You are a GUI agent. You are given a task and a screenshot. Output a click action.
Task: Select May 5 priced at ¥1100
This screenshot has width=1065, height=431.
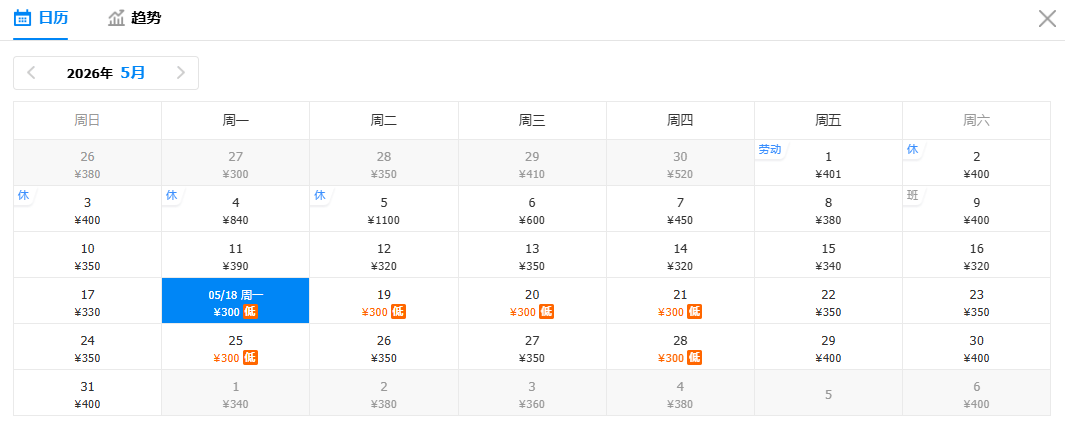click(384, 209)
